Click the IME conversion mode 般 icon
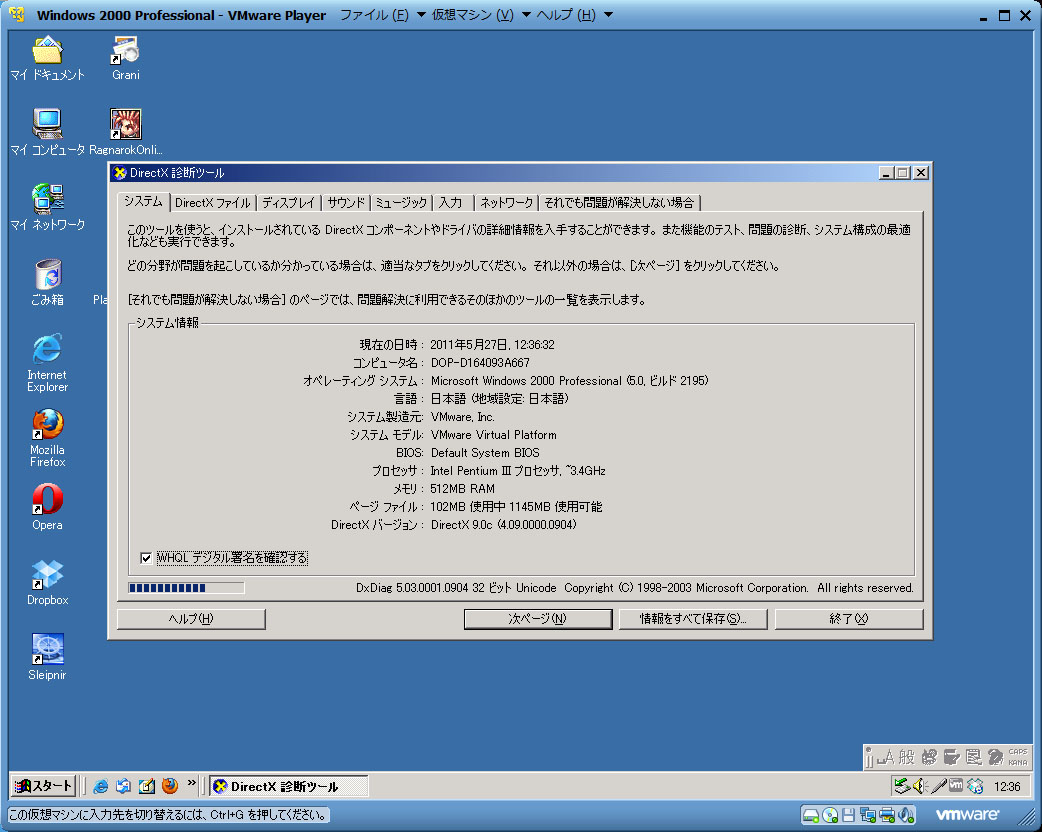 coord(907,757)
